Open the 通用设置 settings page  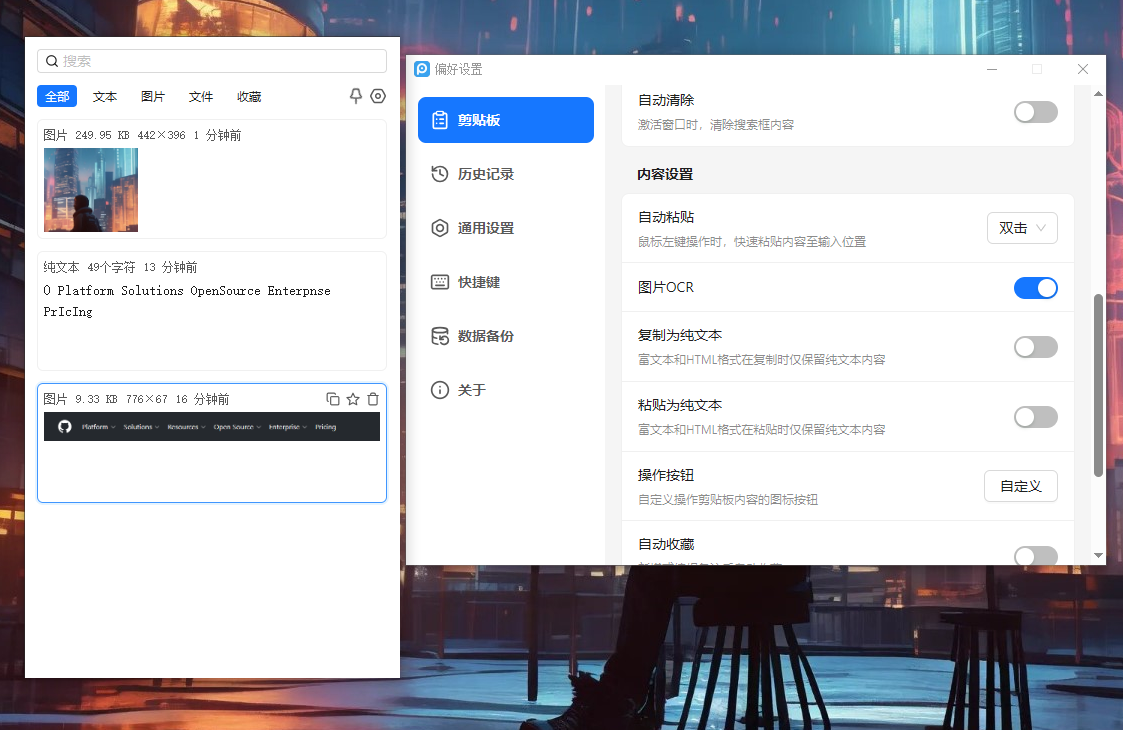tap(506, 228)
